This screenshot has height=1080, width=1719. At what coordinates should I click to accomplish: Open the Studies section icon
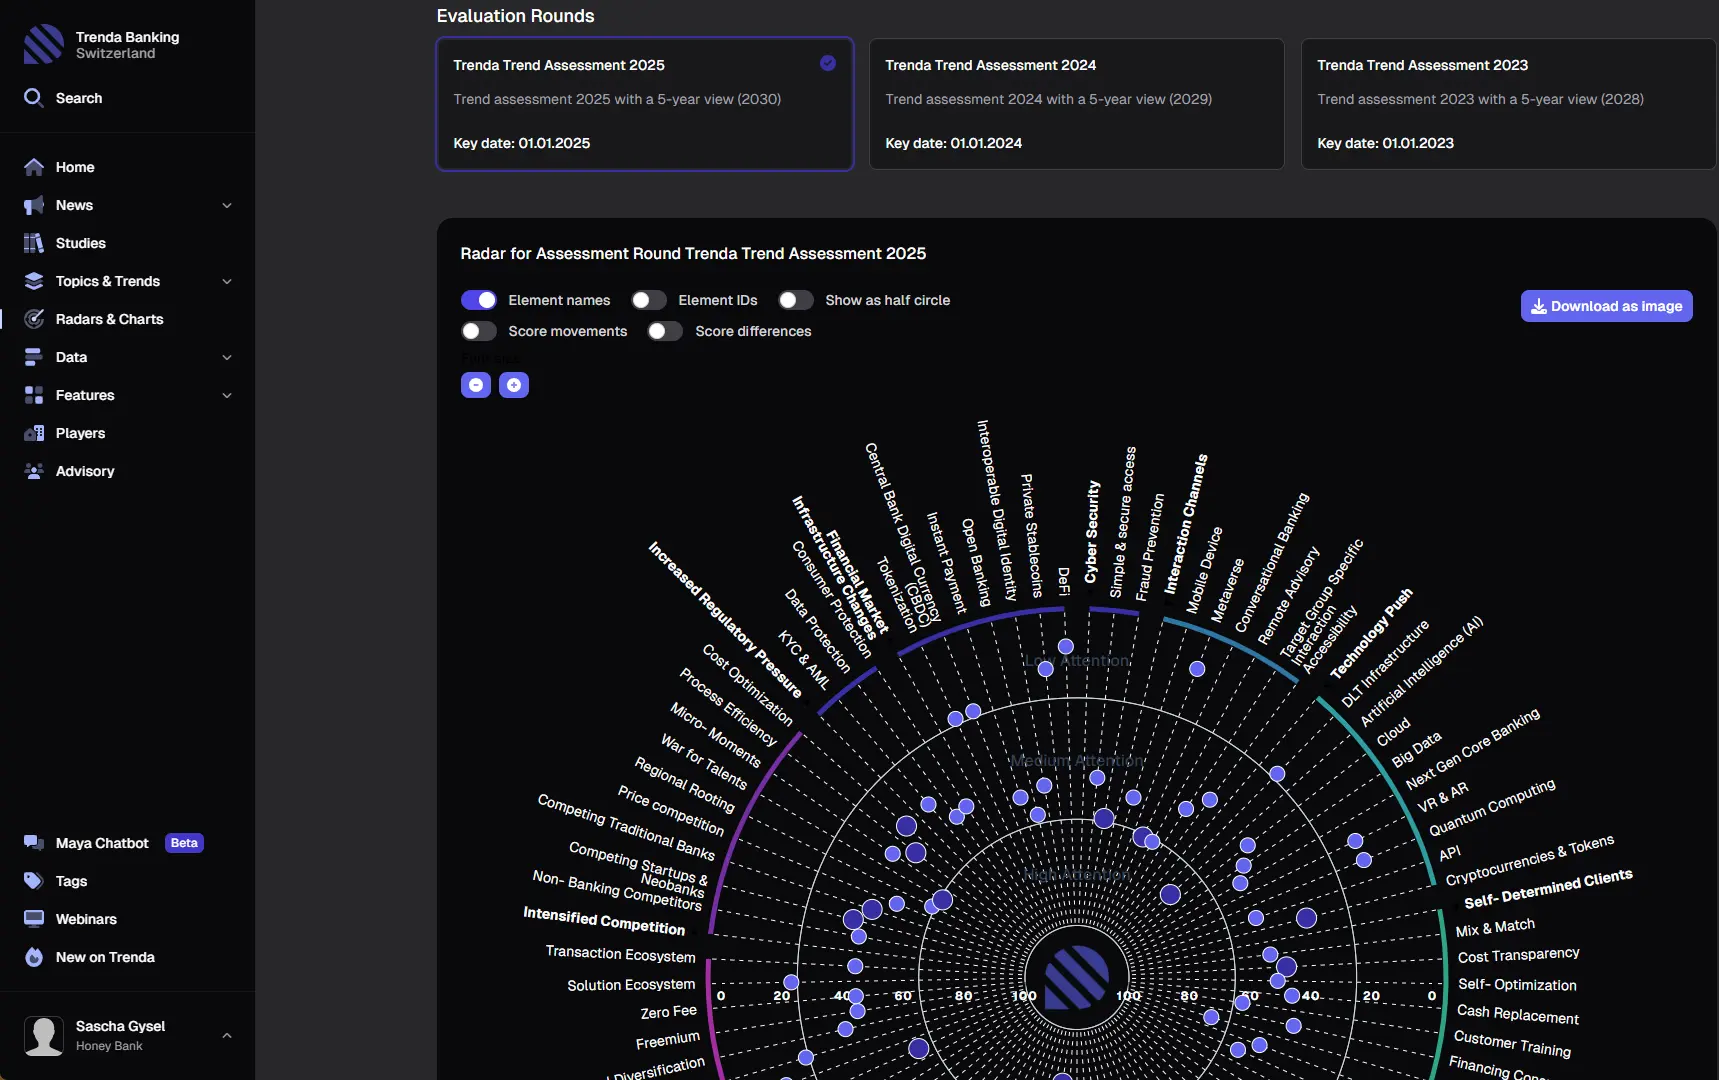click(x=33, y=243)
